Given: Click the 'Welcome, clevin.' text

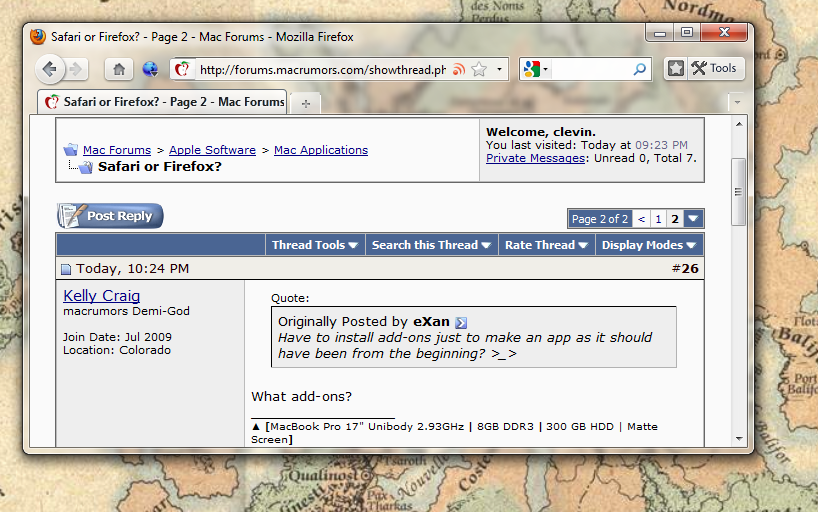Looking at the screenshot, I should click(x=540, y=132).
